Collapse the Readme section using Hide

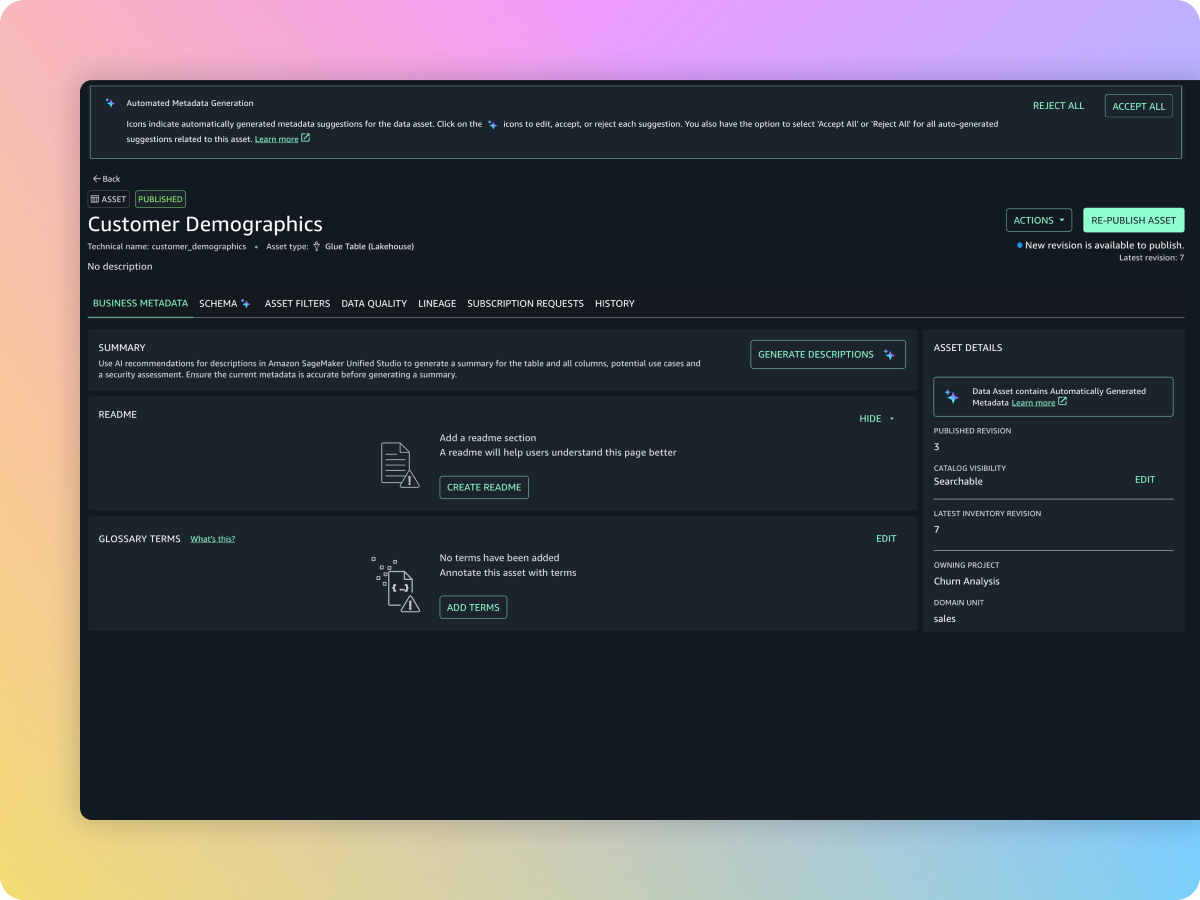pyautogui.click(x=876, y=419)
